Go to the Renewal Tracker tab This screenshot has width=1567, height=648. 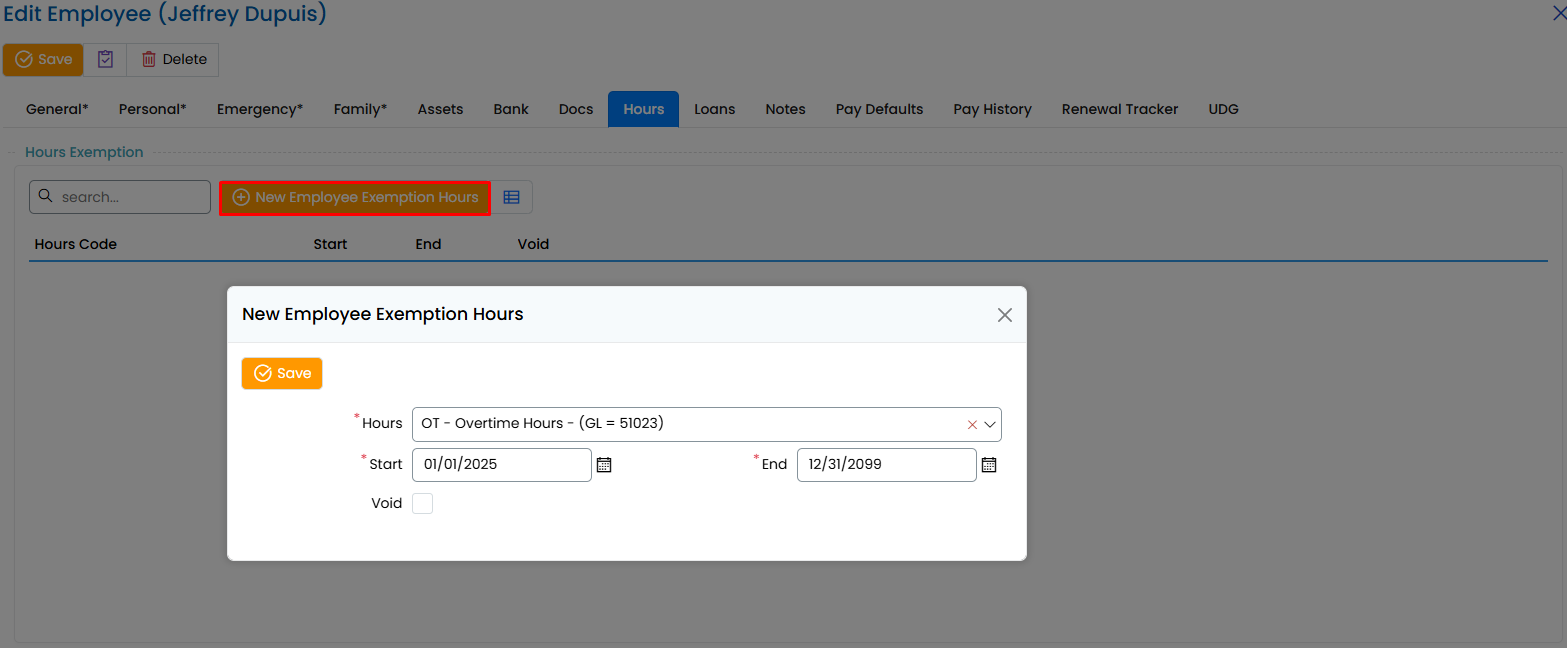1119,109
